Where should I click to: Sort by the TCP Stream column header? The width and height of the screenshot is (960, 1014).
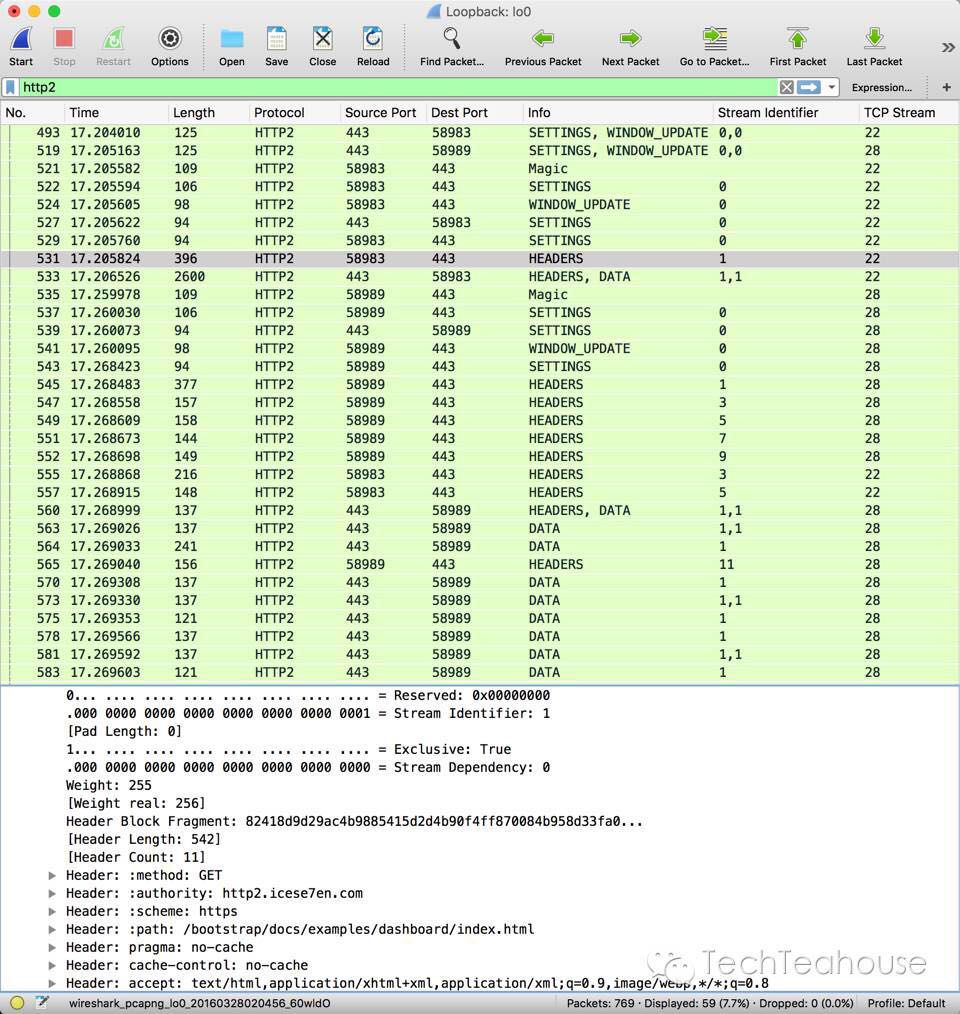pyautogui.click(x=899, y=112)
